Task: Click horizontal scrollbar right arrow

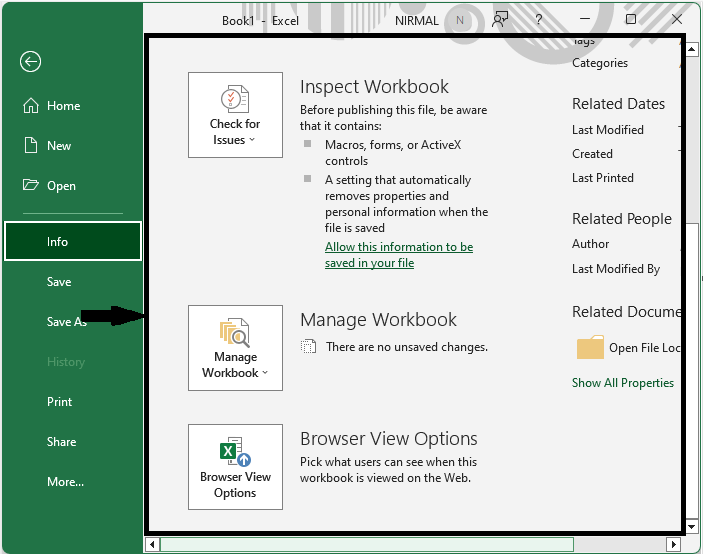Action: (673, 545)
